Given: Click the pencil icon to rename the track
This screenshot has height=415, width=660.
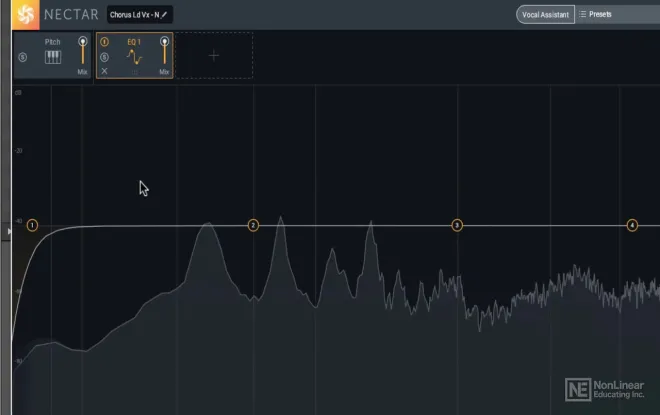Looking at the screenshot, I should pyautogui.click(x=165, y=14).
